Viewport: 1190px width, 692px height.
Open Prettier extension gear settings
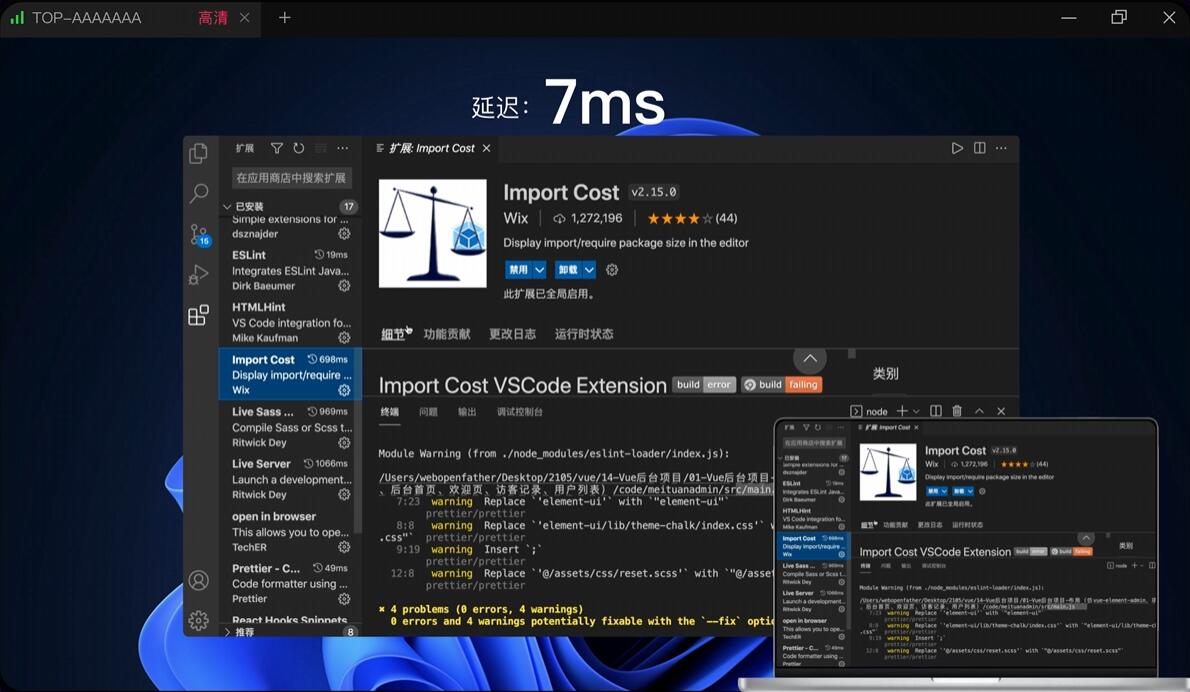[x=344, y=599]
